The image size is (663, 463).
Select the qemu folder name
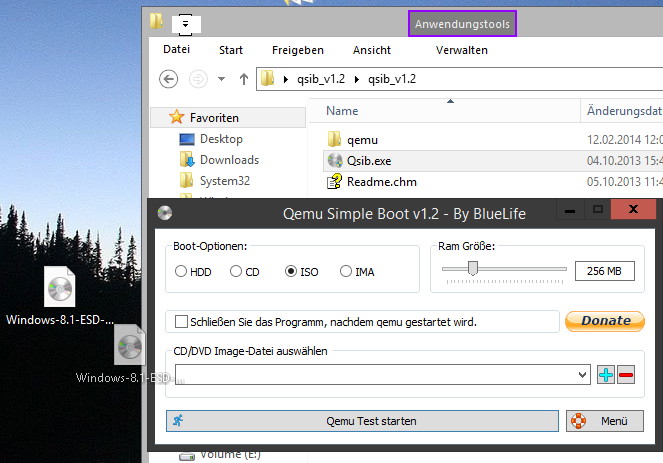(362, 140)
